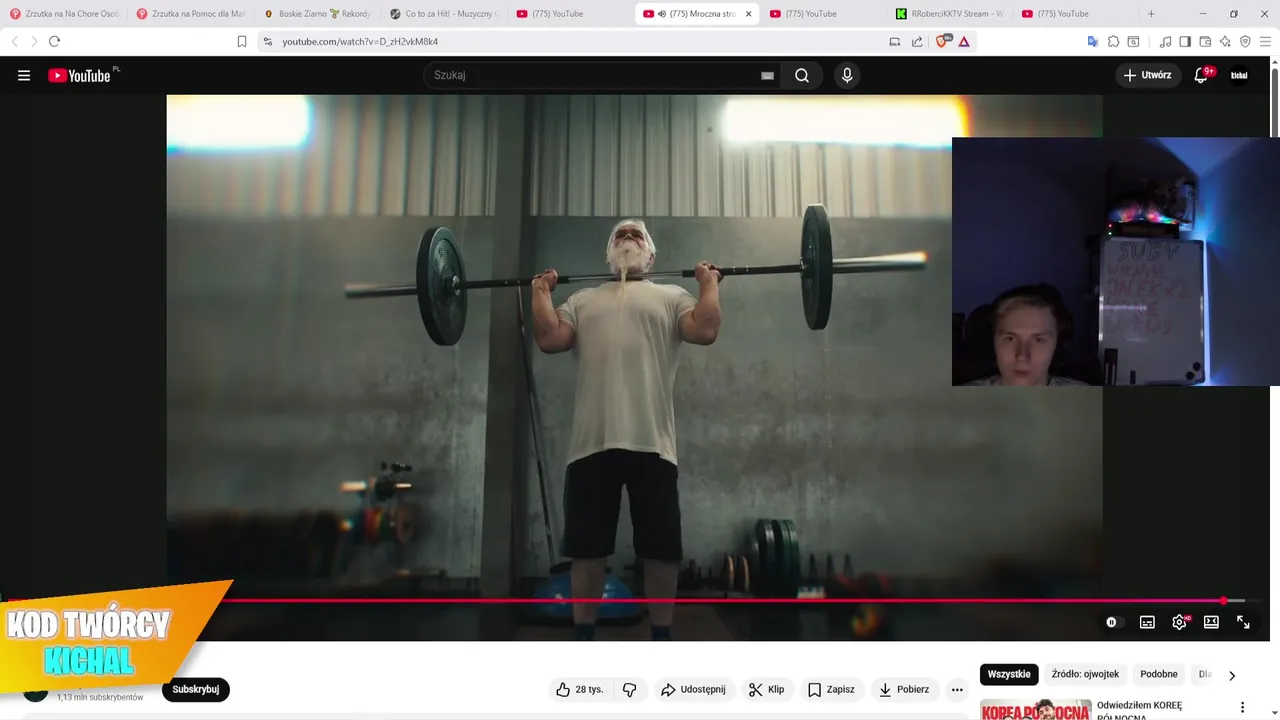Open a new browser tab
This screenshot has width=1280, height=720.
tap(1151, 14)
